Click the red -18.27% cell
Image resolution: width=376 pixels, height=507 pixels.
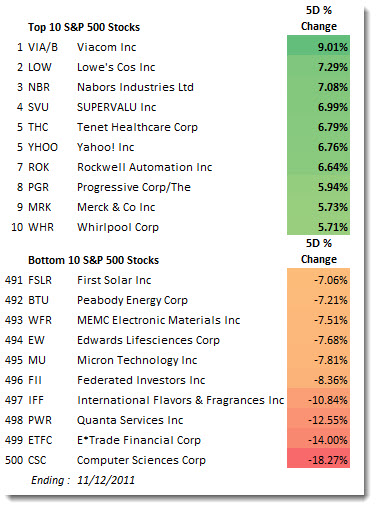coord(318,459)
